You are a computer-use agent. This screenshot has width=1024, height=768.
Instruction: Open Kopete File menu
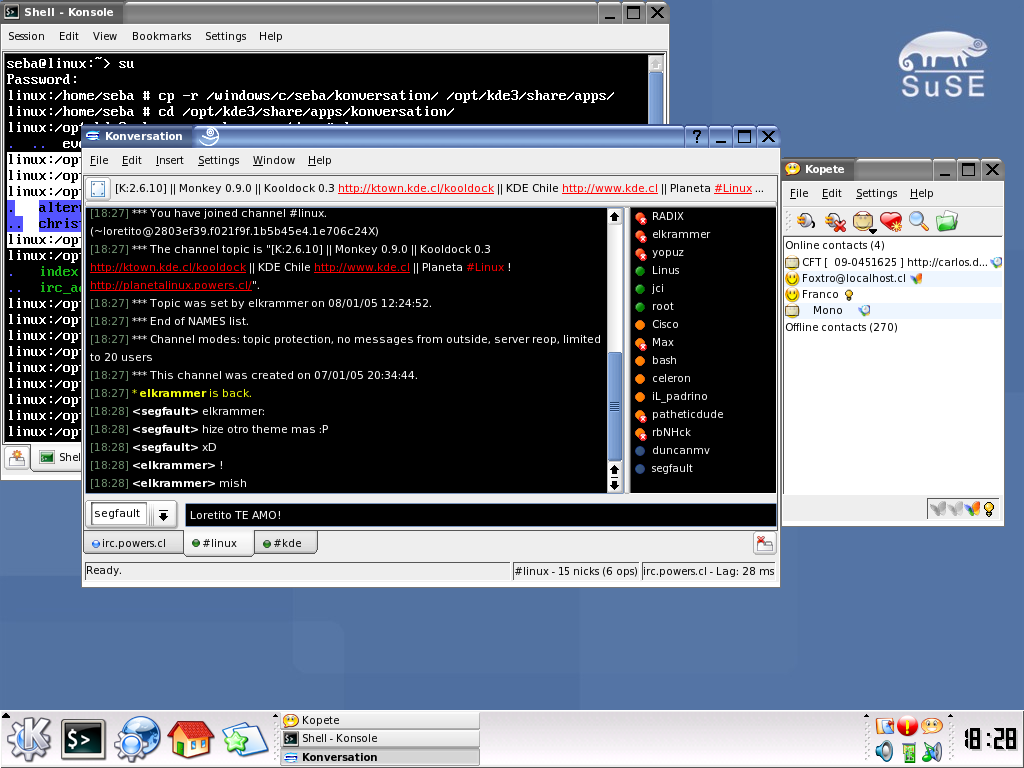click(x=799, y=193)
